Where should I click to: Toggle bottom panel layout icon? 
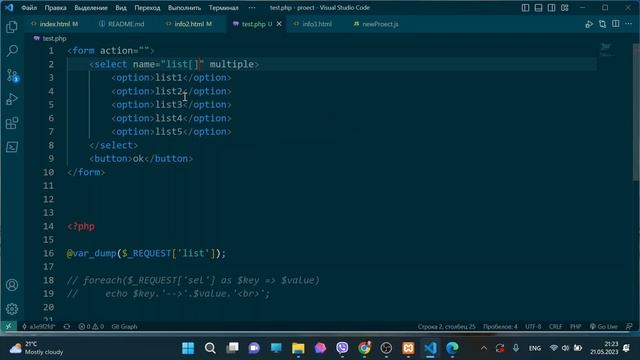tap(538, 8)
